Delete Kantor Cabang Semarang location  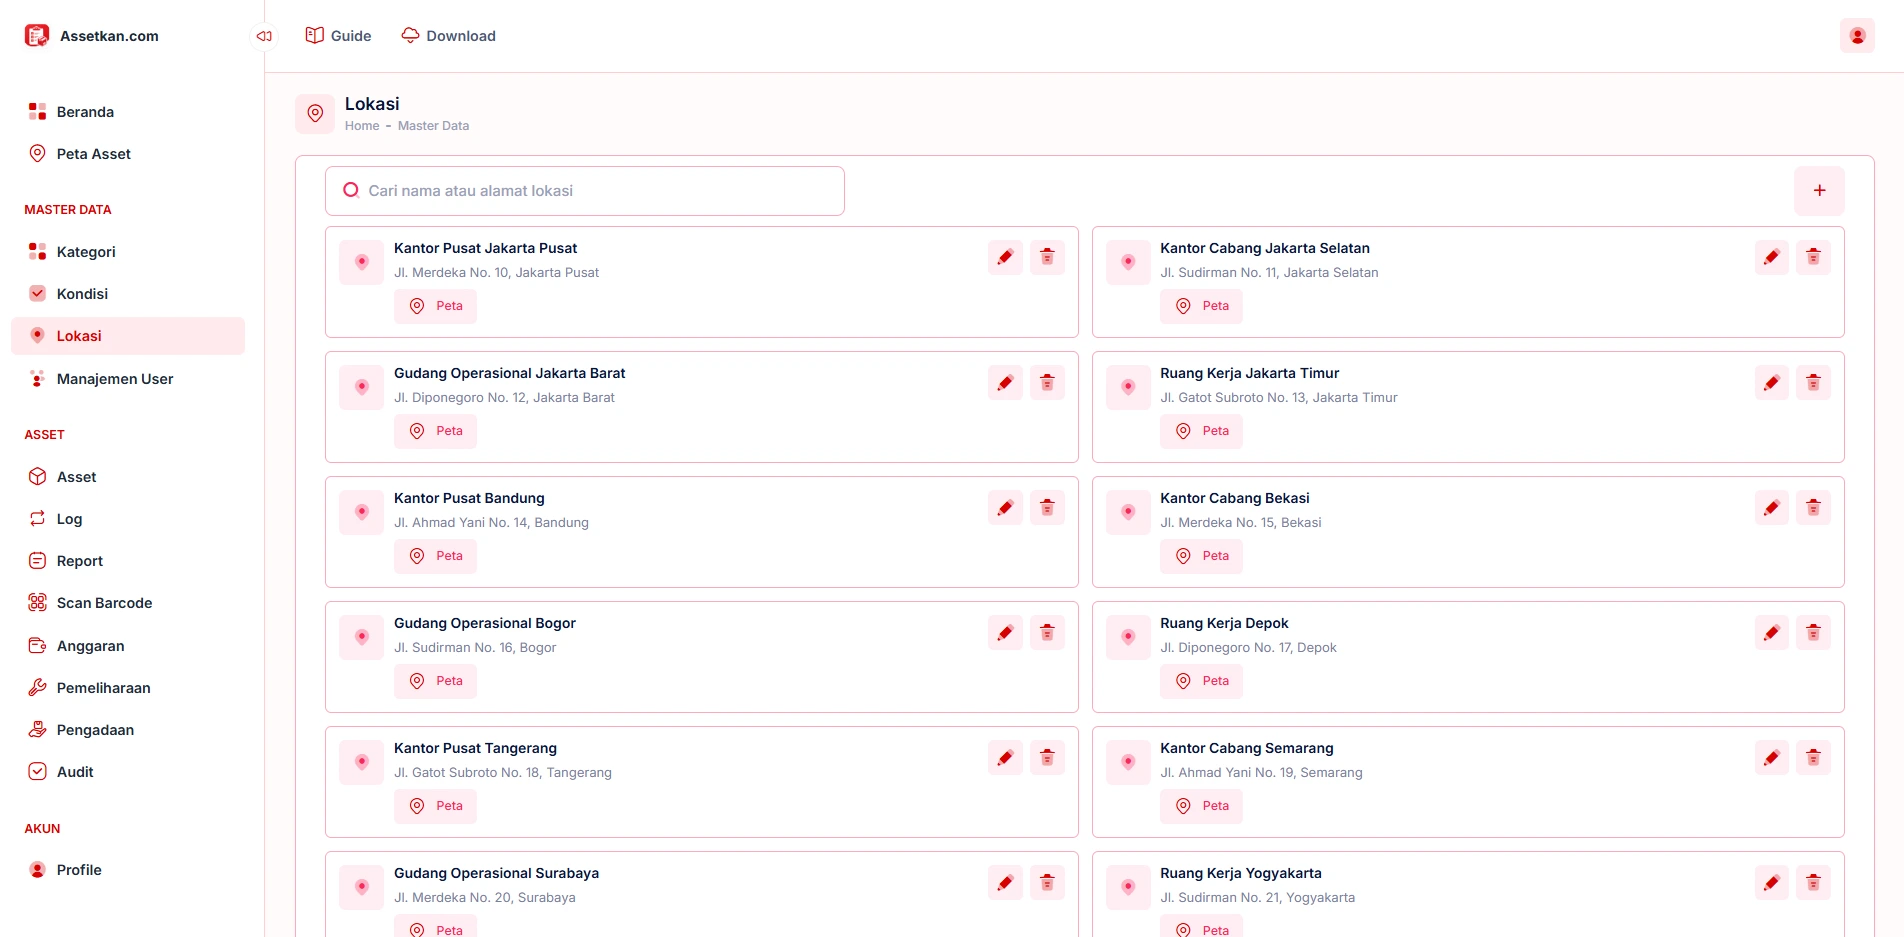(x=1813, y=758)
